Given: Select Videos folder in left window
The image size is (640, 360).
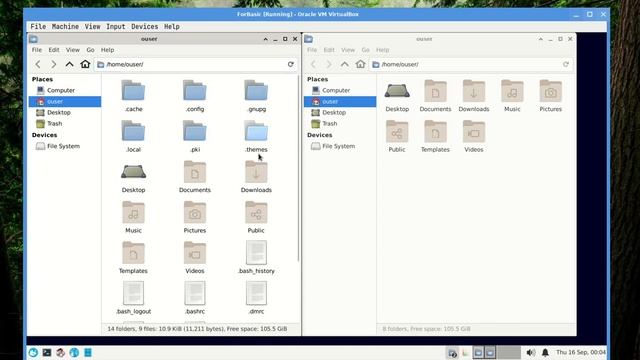Looking at the screenshot, I should [x=195, y=257].
